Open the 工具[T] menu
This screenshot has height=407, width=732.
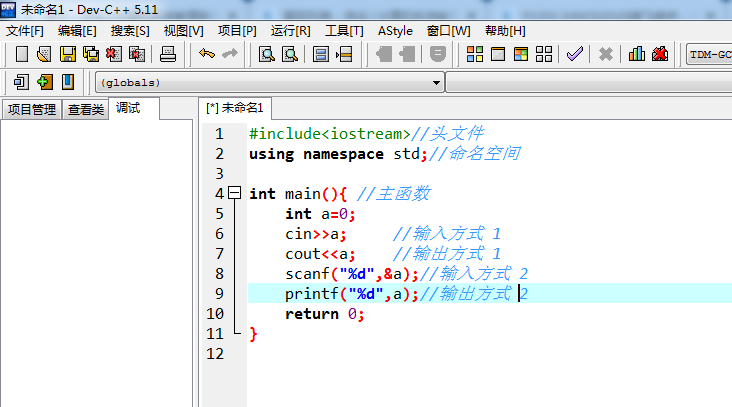click(x=344, y=31)
